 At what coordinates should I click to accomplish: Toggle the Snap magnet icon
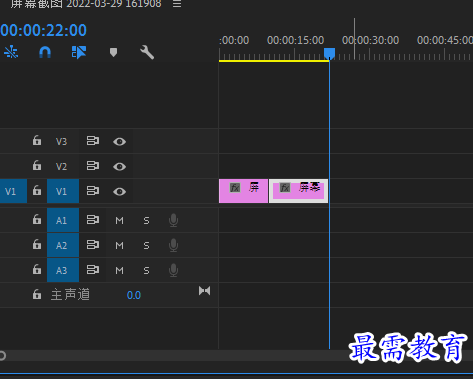click(45, 52)
